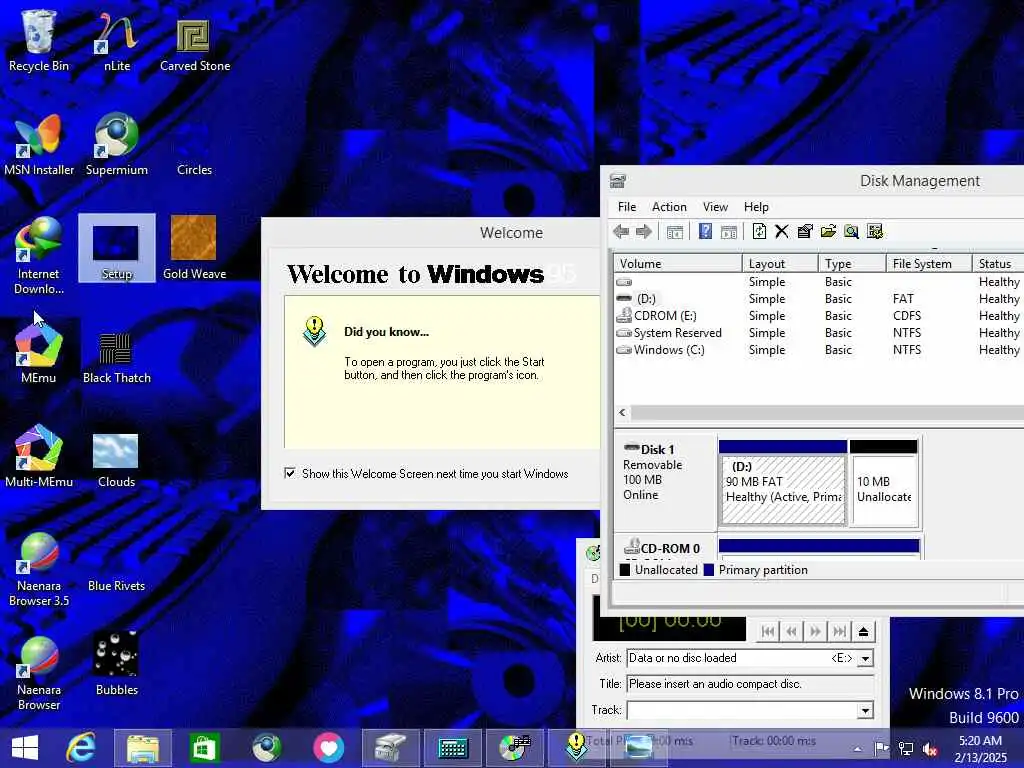Click the Refresh toolbar icon in Disk Management
The height and width of the screenshot is (768, 1024).
coord(759,231)
